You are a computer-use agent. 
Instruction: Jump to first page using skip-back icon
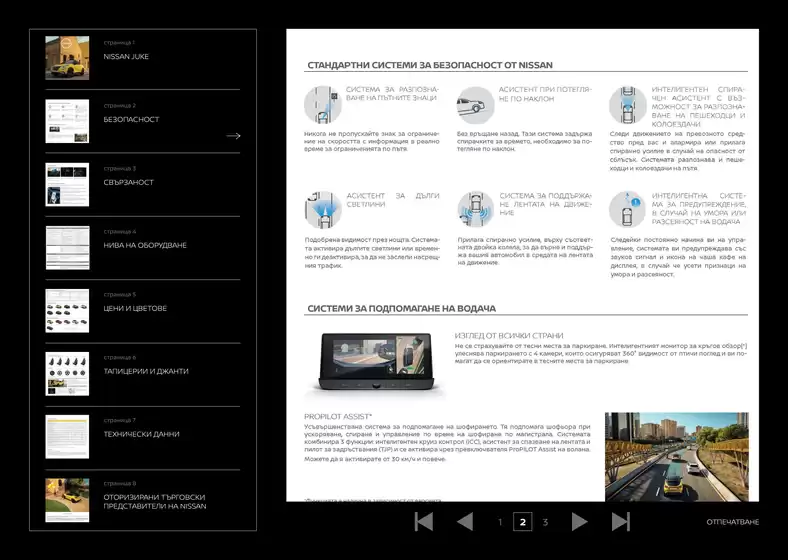point(424,522)
